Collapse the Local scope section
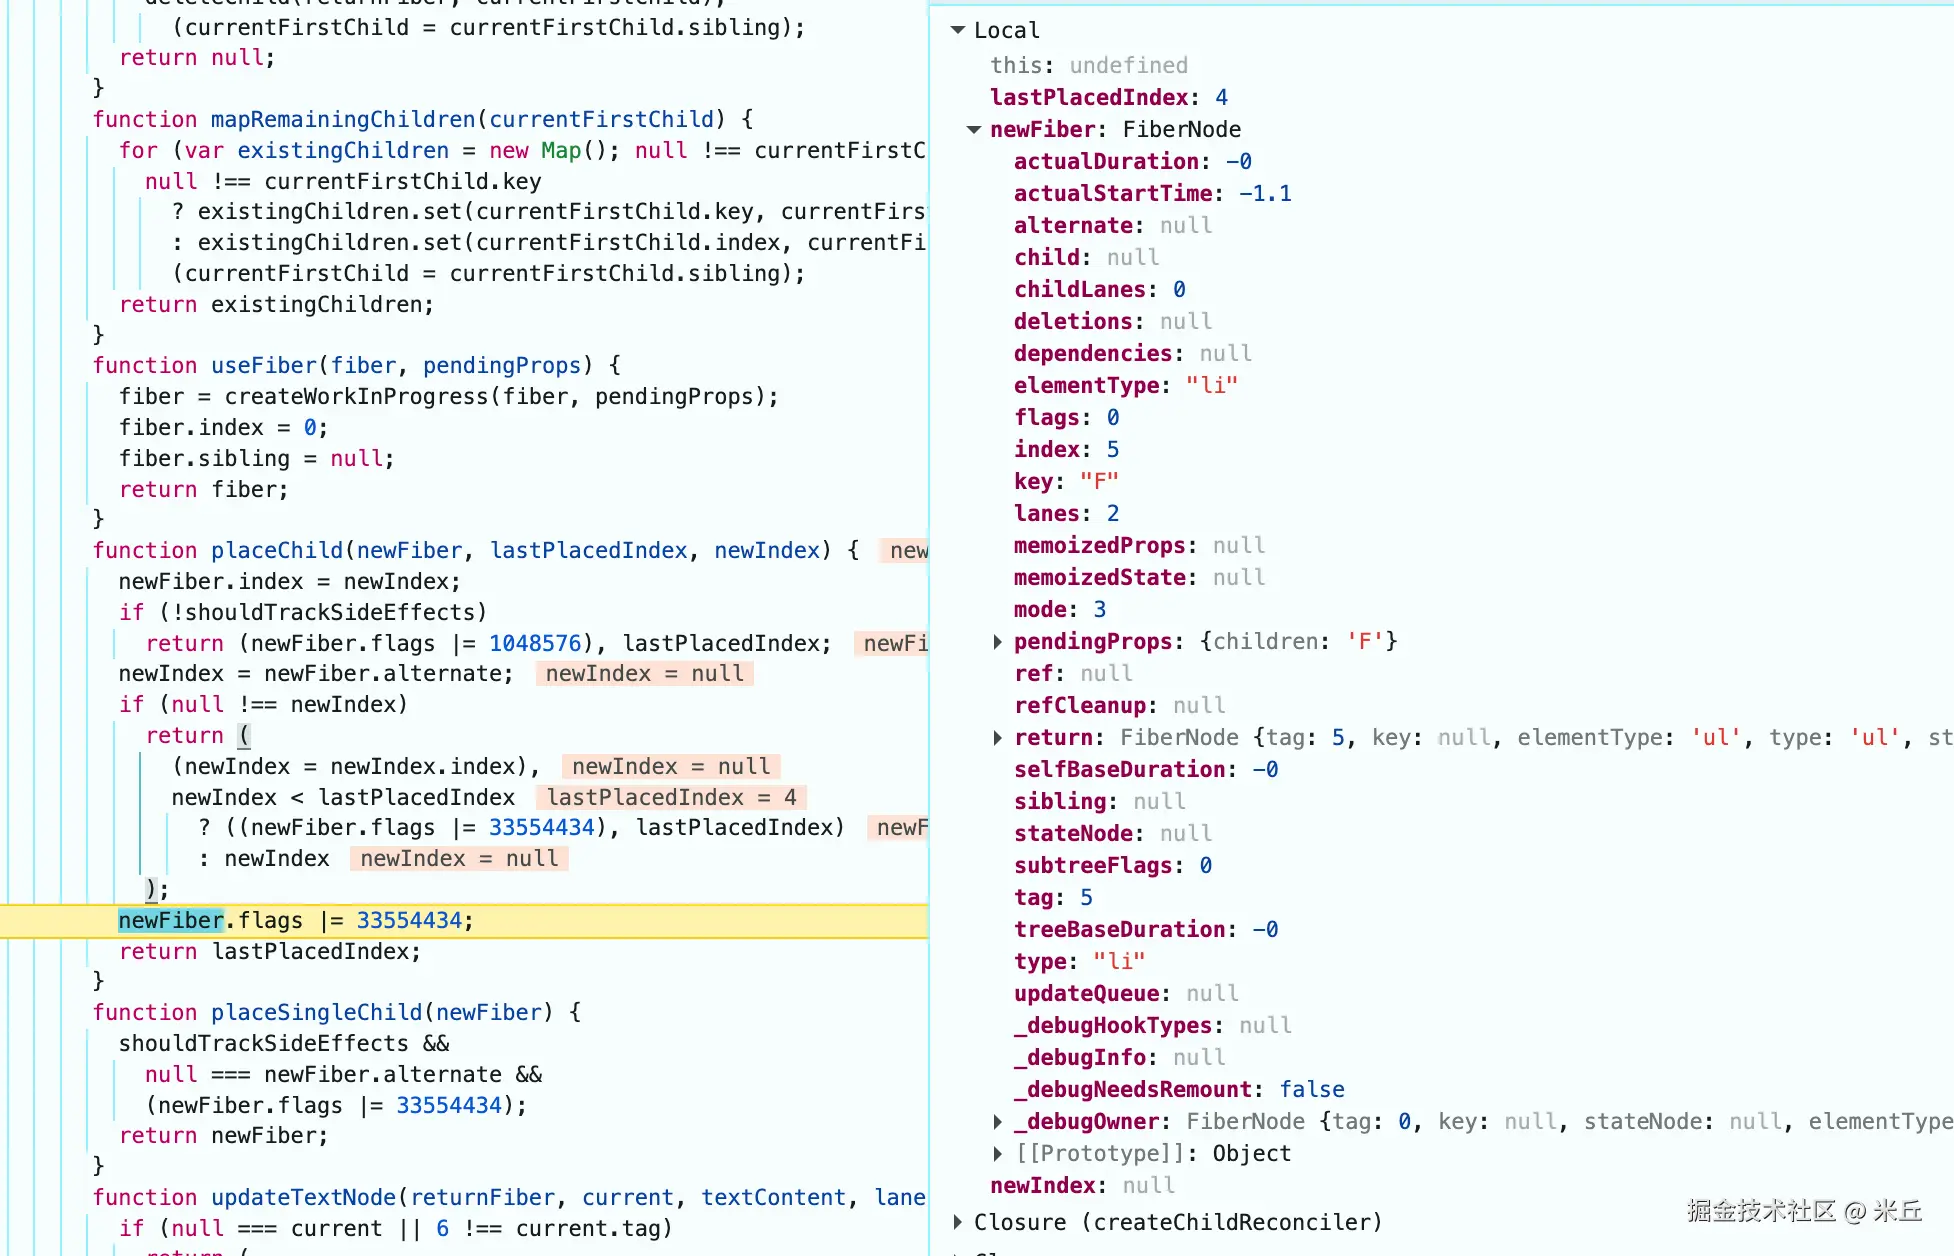 [x=958, y=31]
